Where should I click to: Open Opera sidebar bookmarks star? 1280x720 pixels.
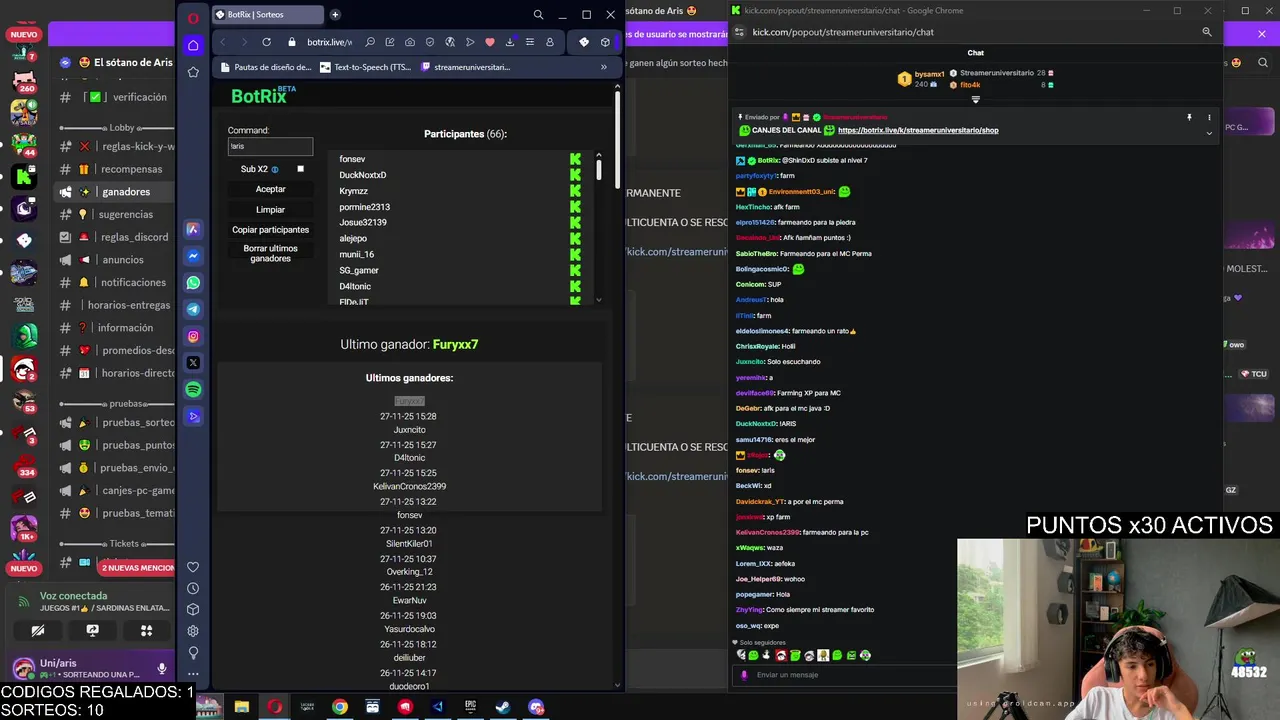[x=193, y=72]
